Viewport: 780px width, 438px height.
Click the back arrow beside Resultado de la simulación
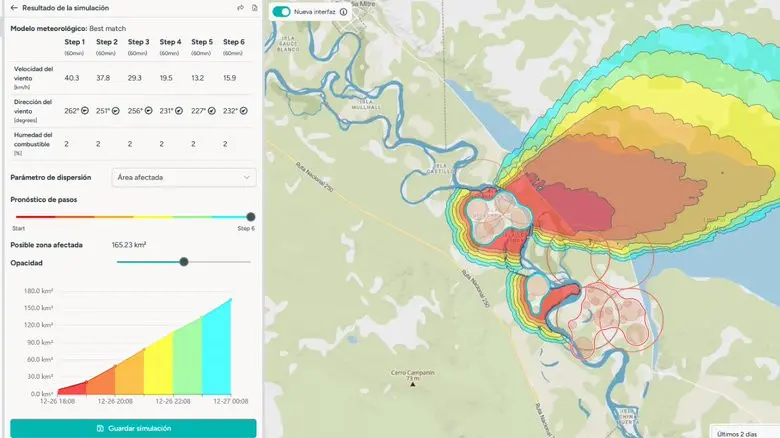(x=14, y=8)
